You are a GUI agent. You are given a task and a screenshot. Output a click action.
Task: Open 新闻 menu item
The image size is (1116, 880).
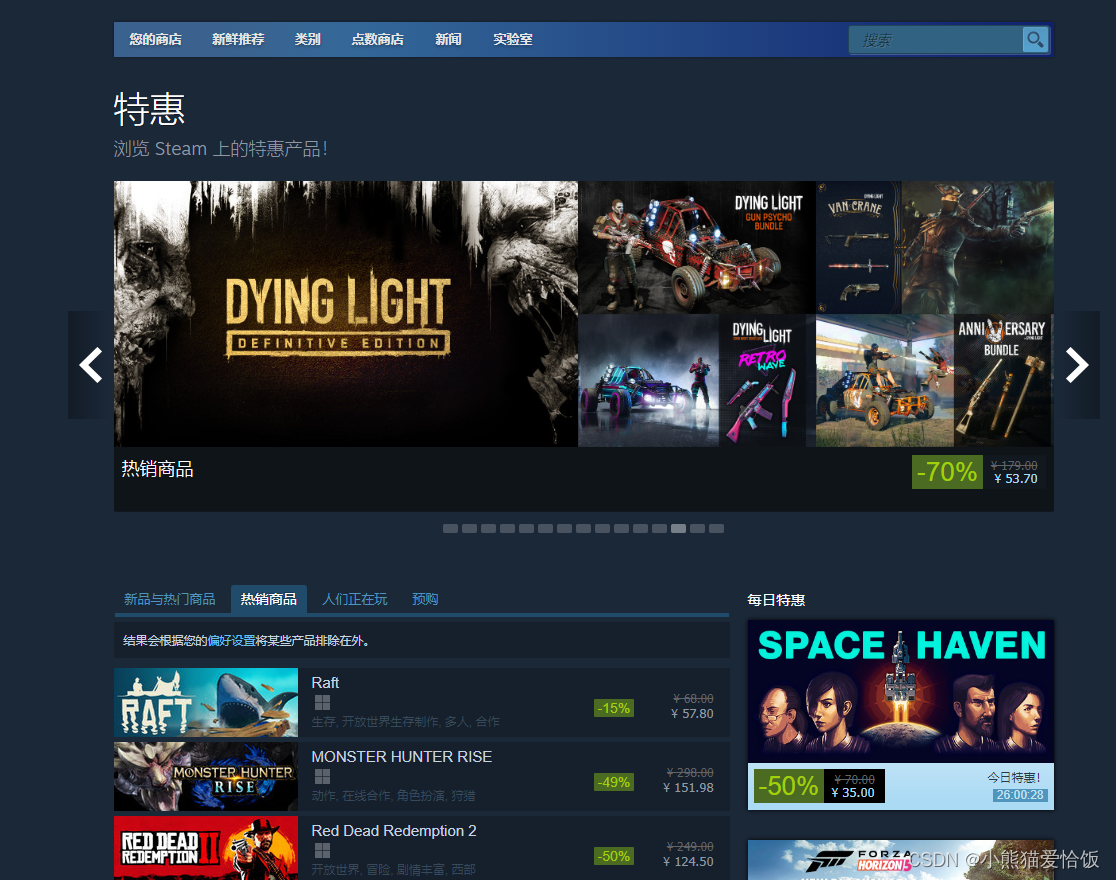(448, 39)
